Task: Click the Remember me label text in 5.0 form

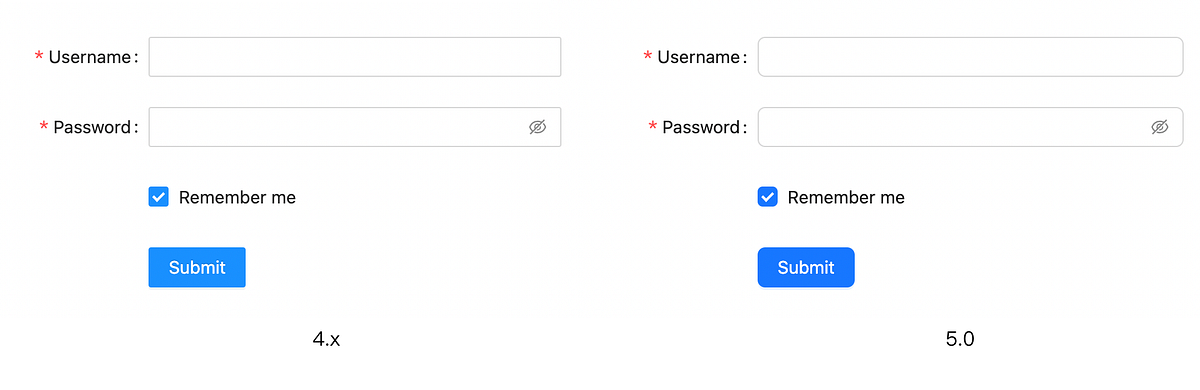Action: (846, 197)
